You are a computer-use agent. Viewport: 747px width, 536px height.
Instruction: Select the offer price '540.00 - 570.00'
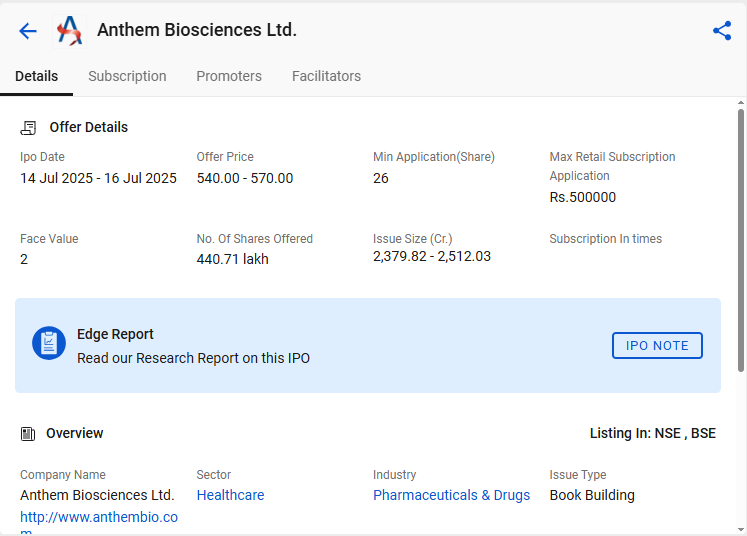click(245, 178)
